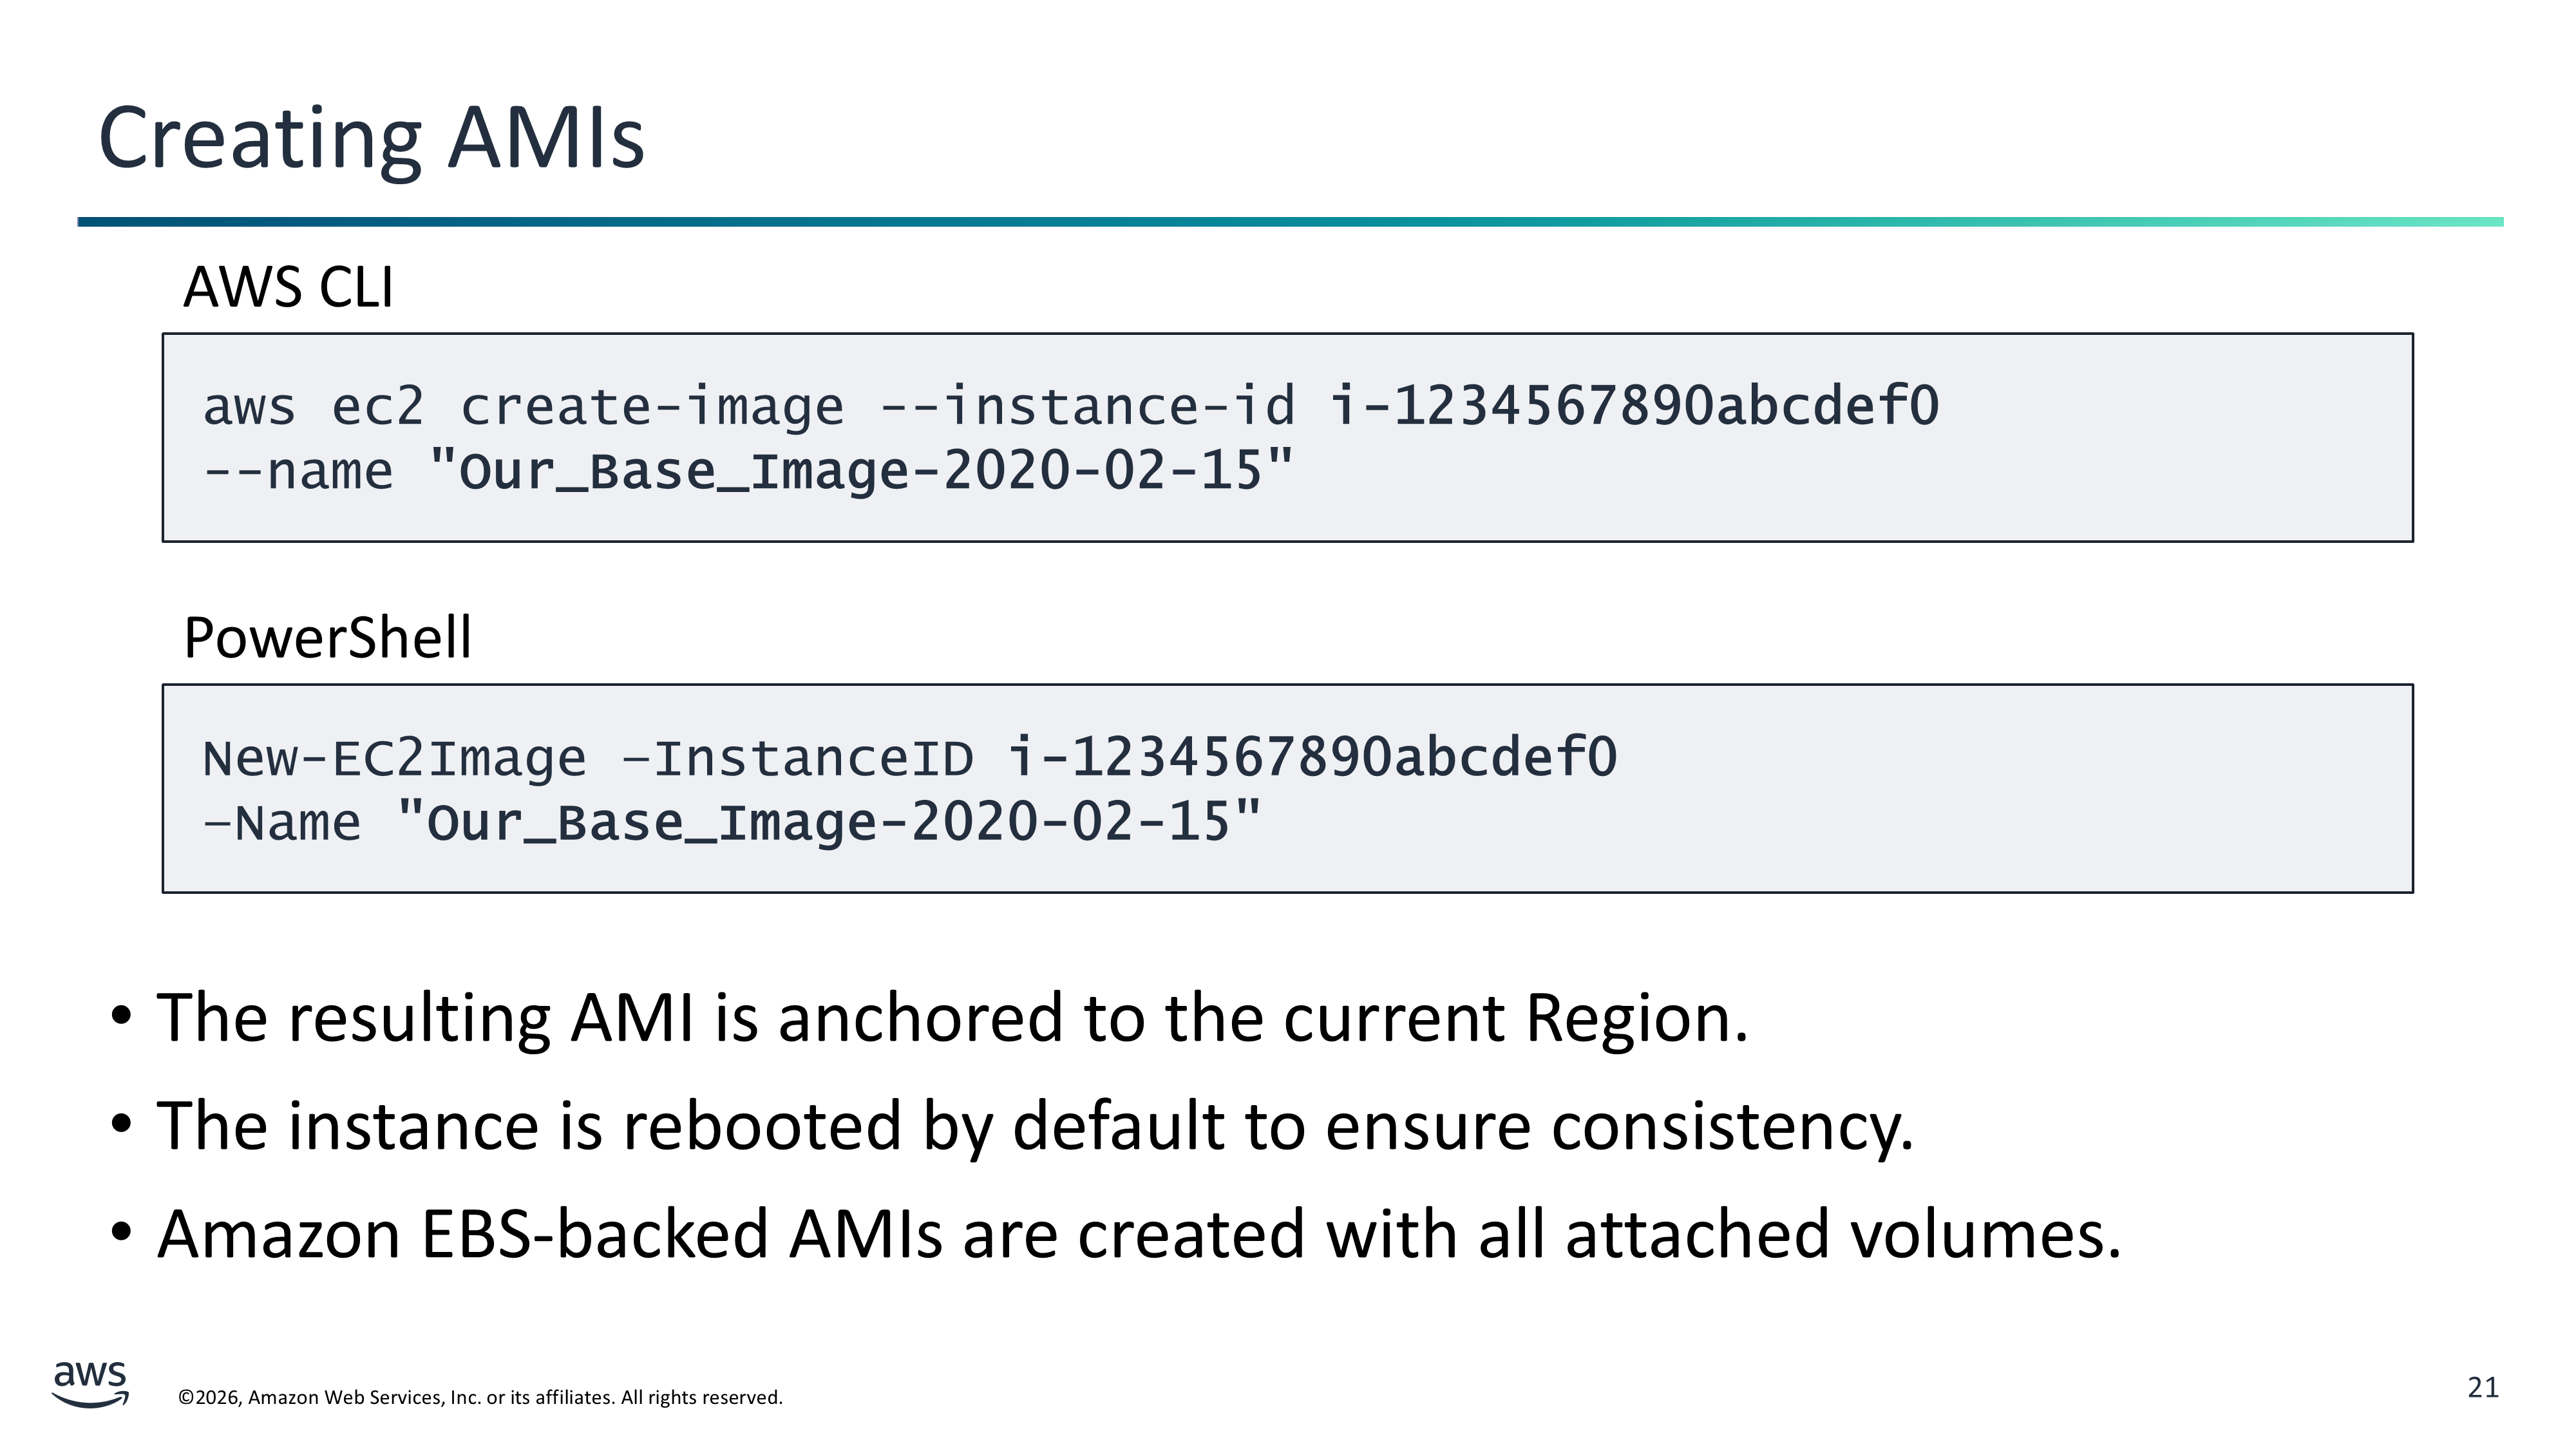Image resolution: width=2576 pixels, height=1449 pixels.
Task: Click the bullet about the AMI's current Region
Action: [x=952, y=1018]
